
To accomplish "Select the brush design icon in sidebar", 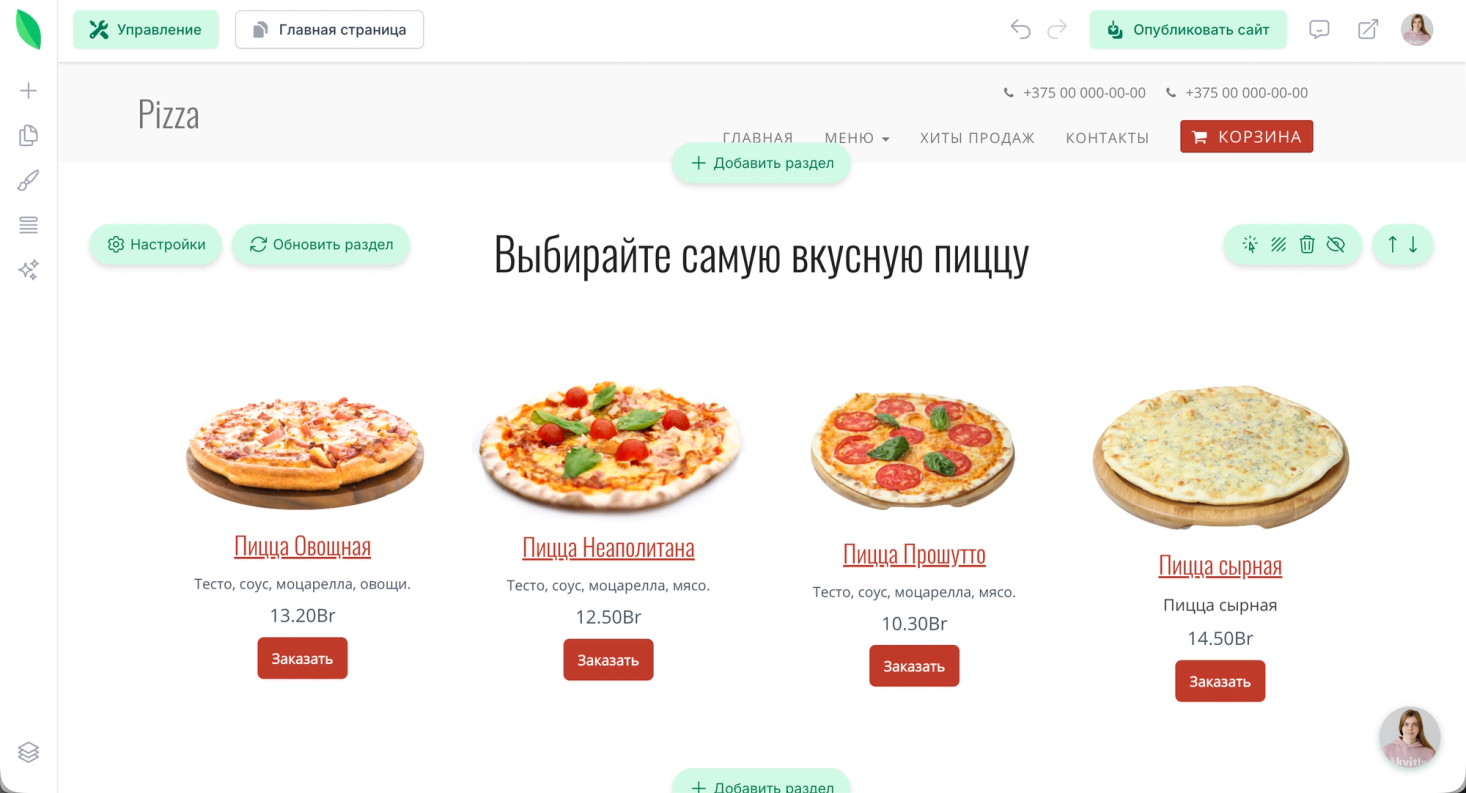I will click(x=28, y=180).
